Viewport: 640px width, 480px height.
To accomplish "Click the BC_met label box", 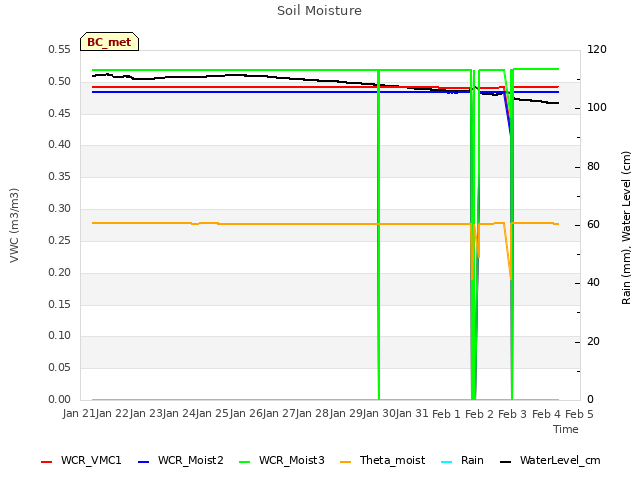I will coord(109,42).
